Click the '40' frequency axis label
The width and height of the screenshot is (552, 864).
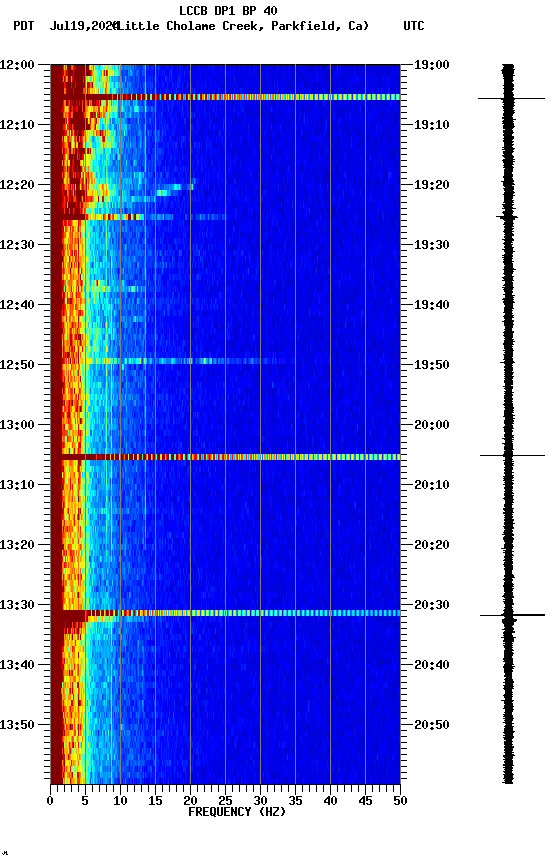330,801
